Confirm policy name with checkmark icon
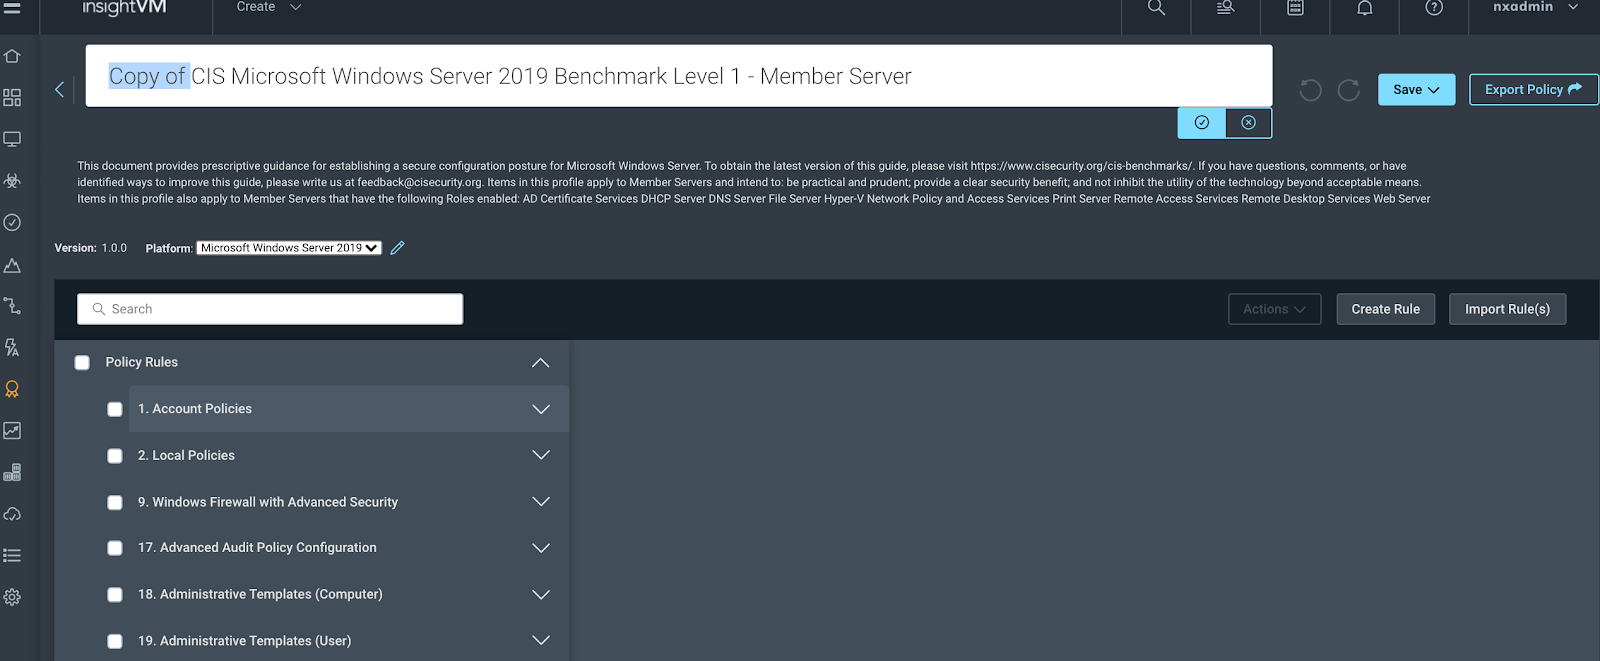The image size is (1600, 661). 1201,122
